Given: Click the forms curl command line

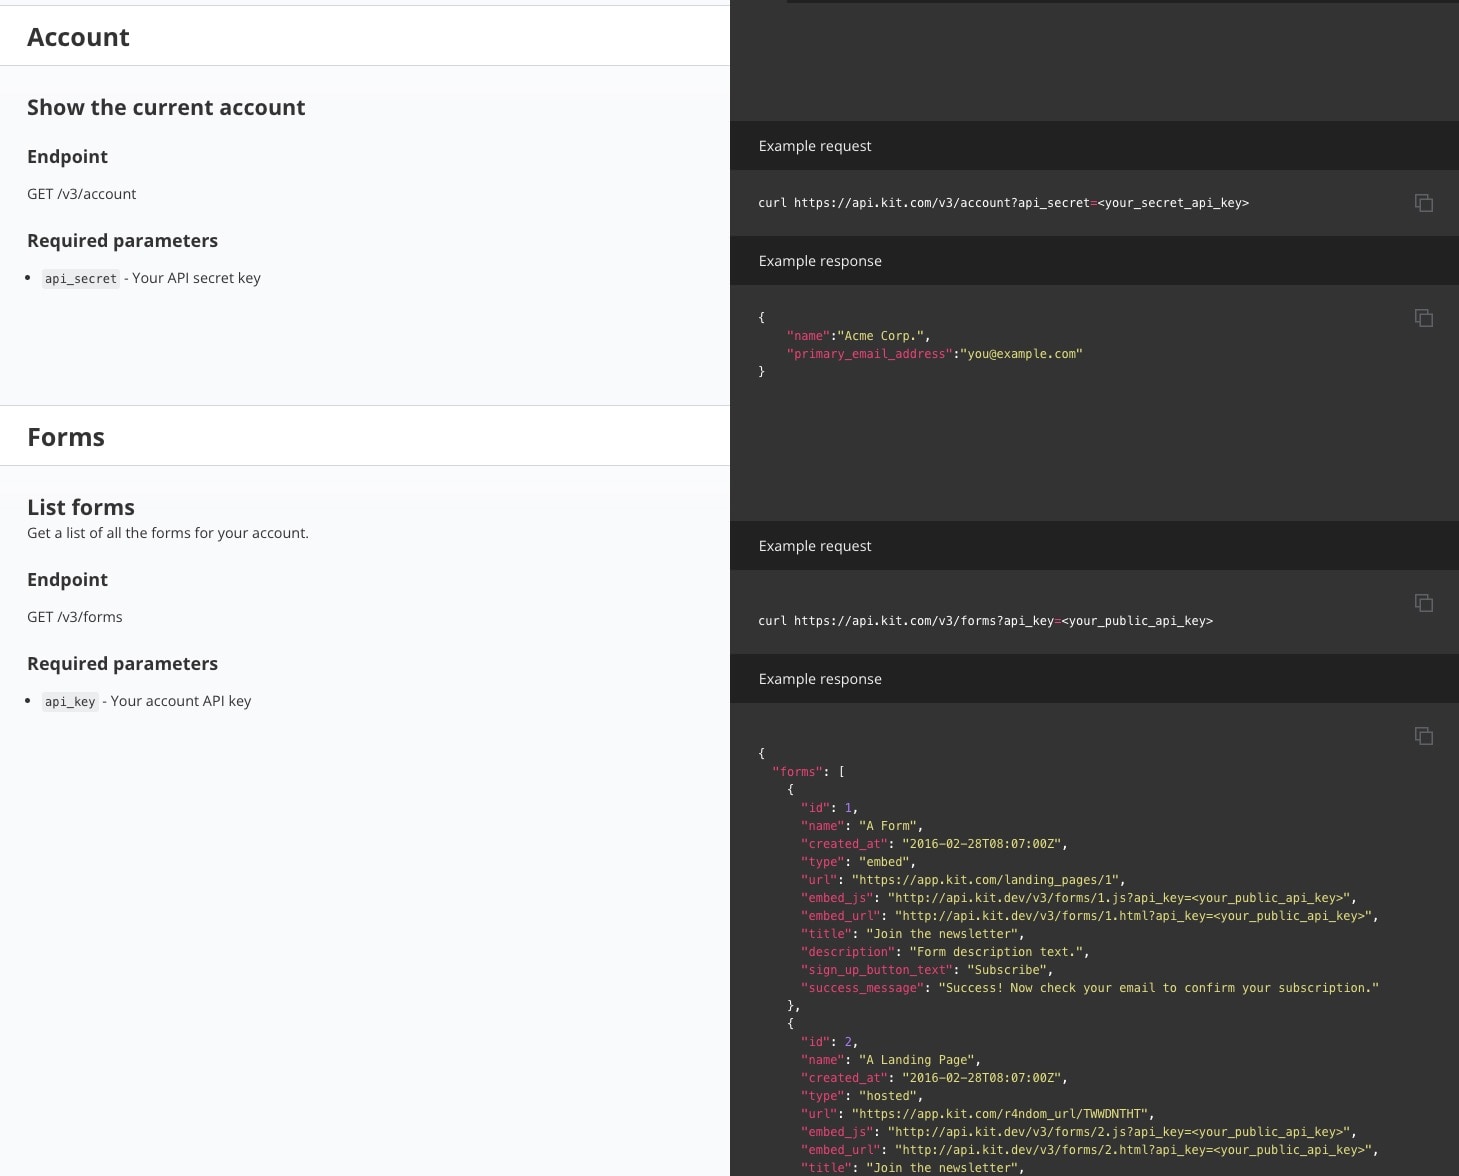Looking at the screenshot, I should point(985,621).
